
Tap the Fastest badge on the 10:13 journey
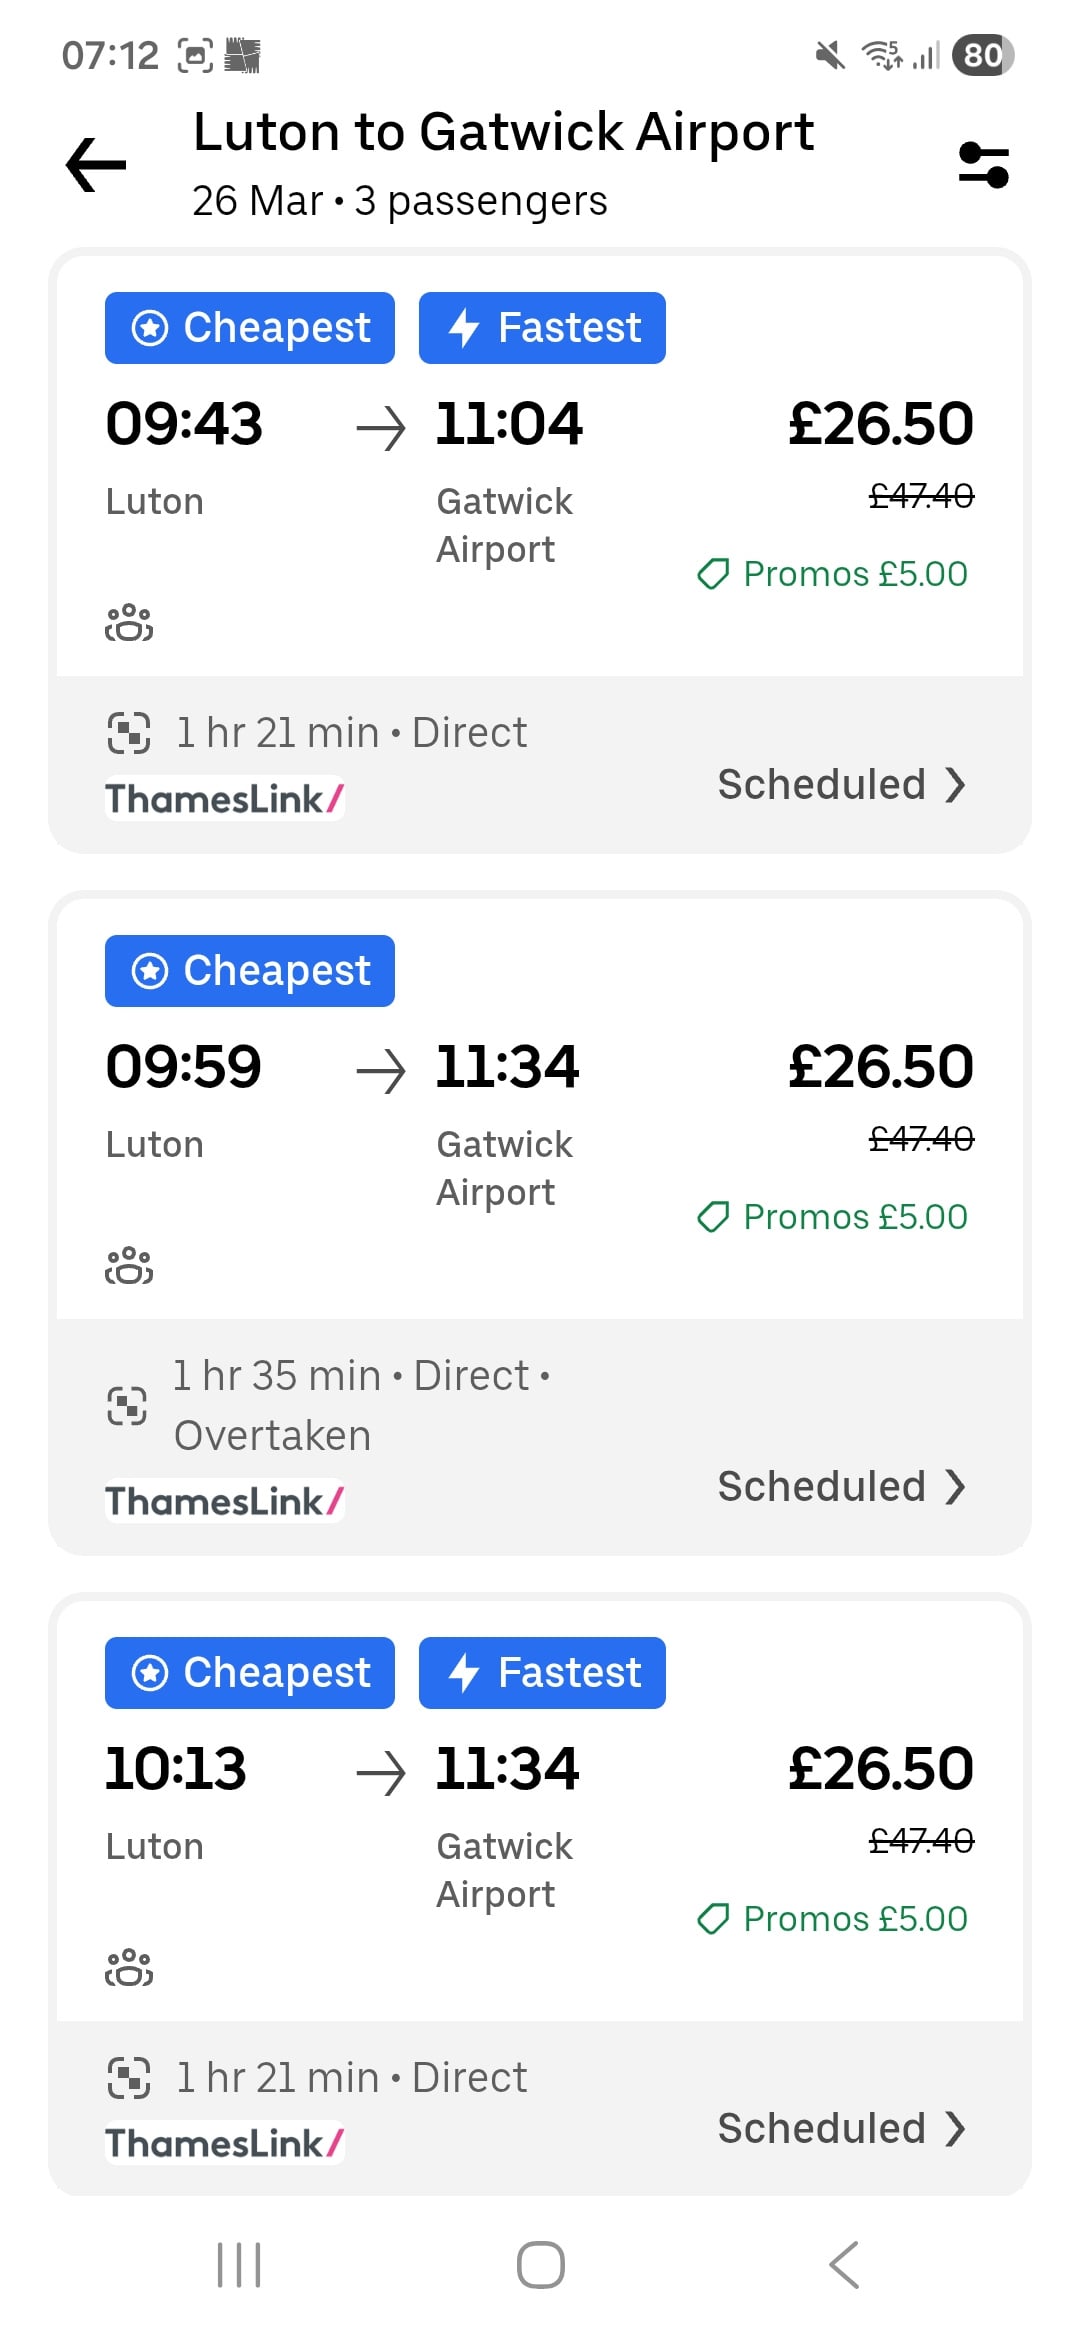pos(542,1673)
